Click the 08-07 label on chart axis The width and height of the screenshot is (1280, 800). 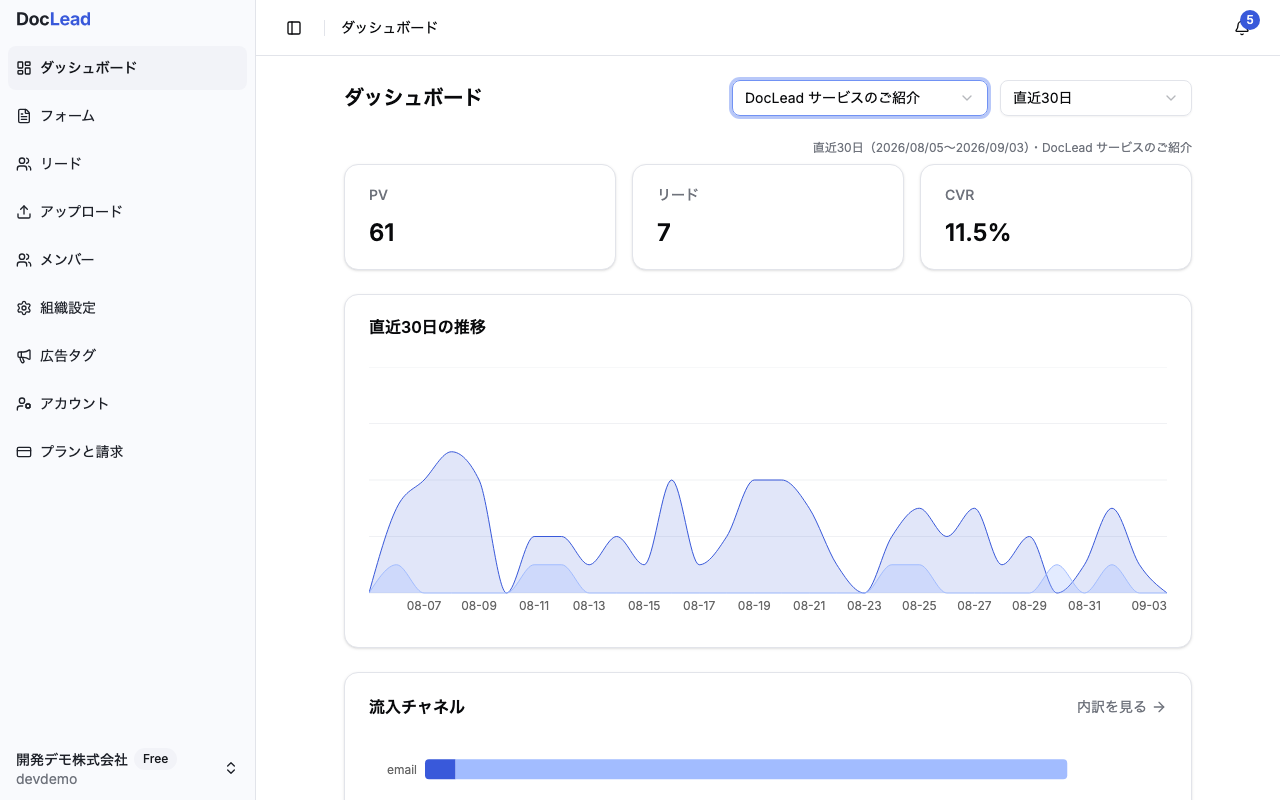click(424, 606)
